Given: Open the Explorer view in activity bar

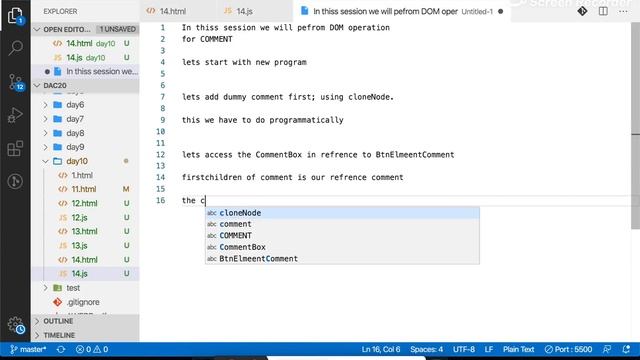Looking at the screenshot, I should (15, 16).
